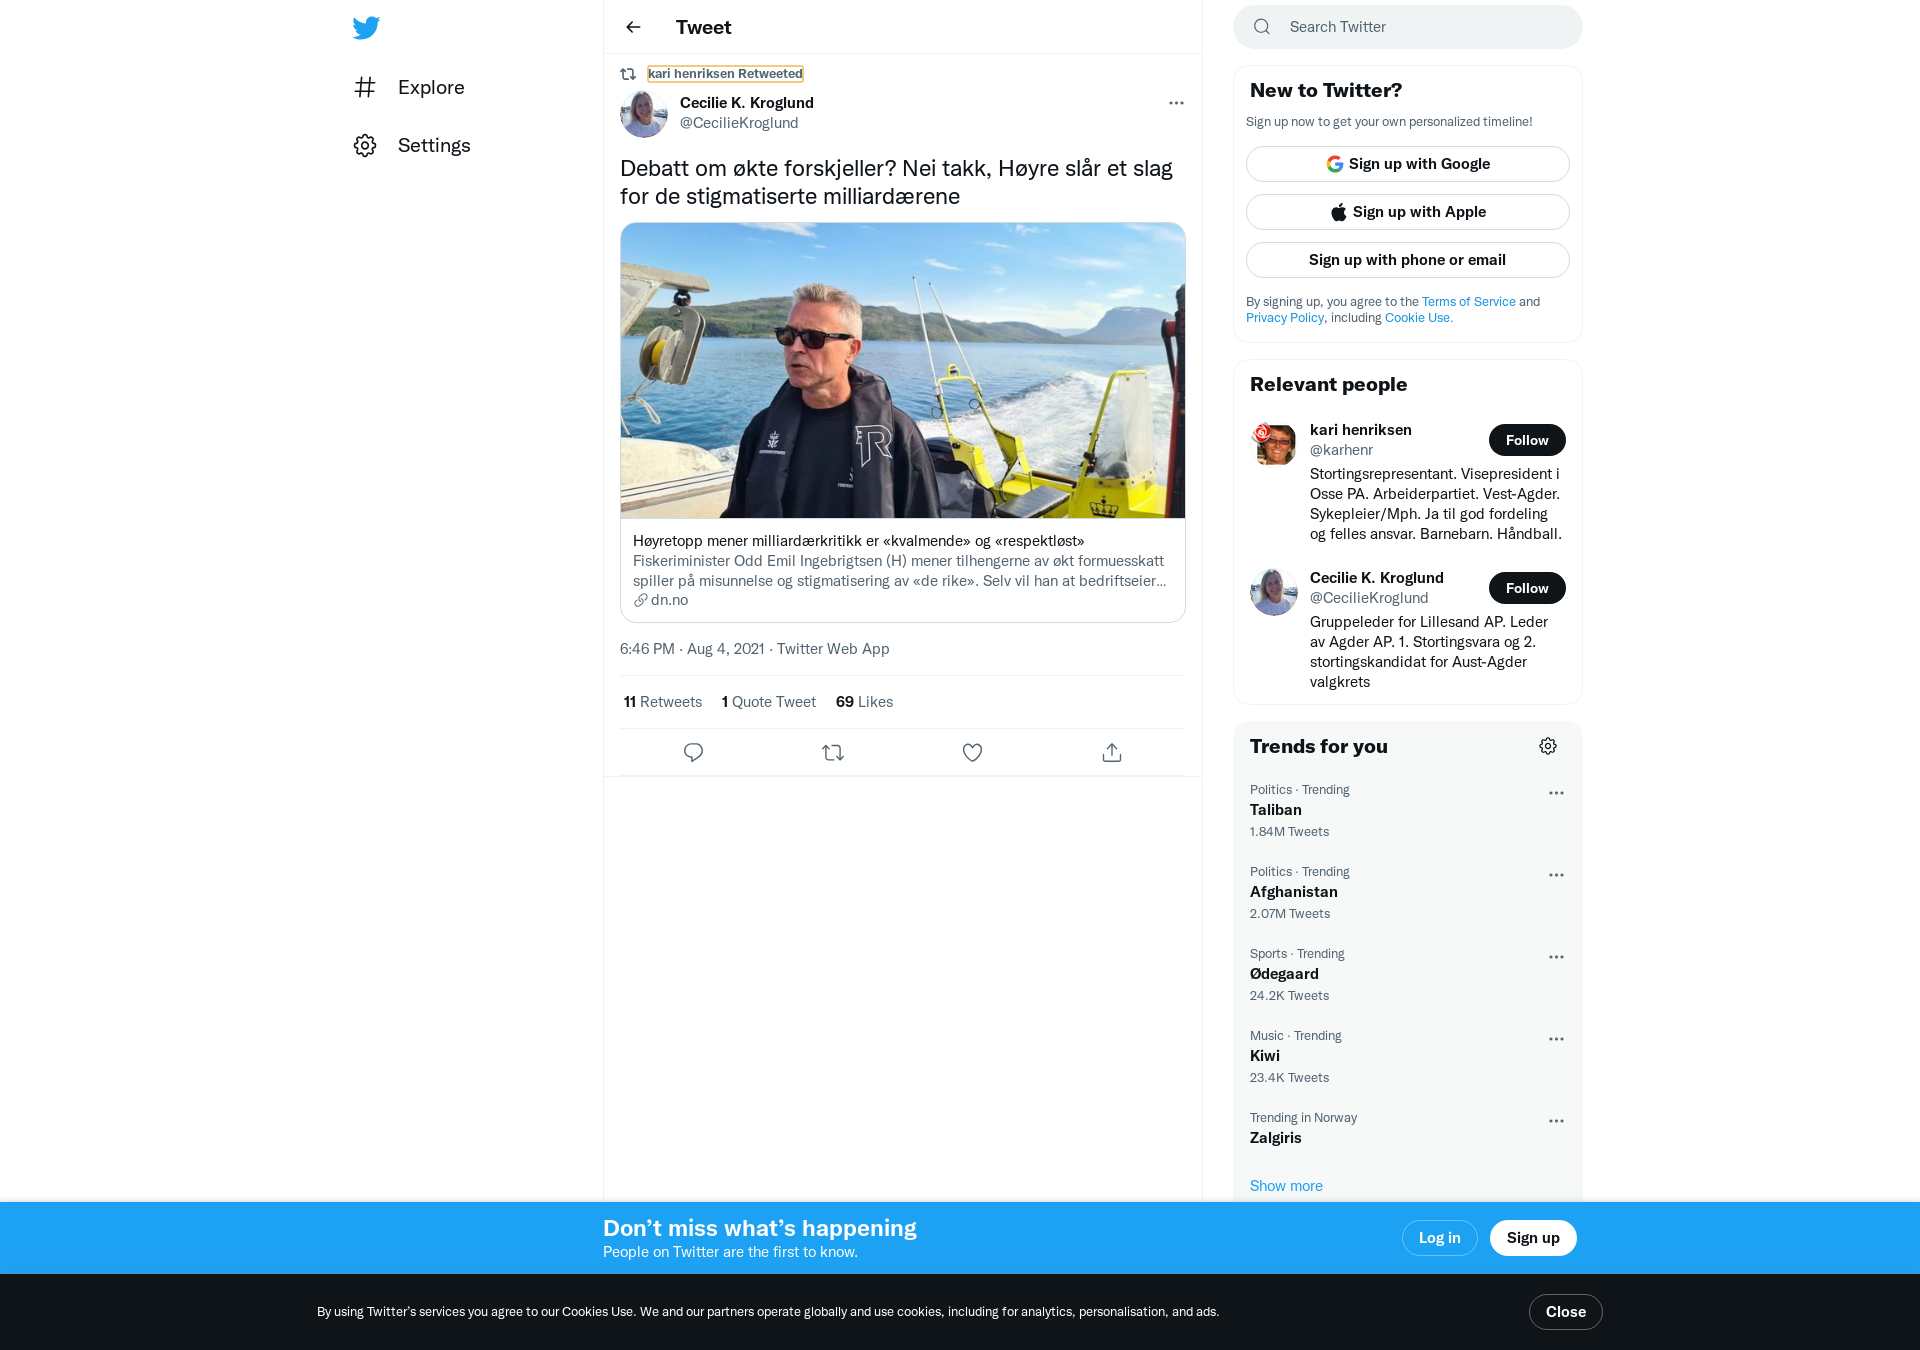Open more options for Ødegaard trend
The height and width of the screenshot is (1350, 1920).
click(x=1556, y=957)
